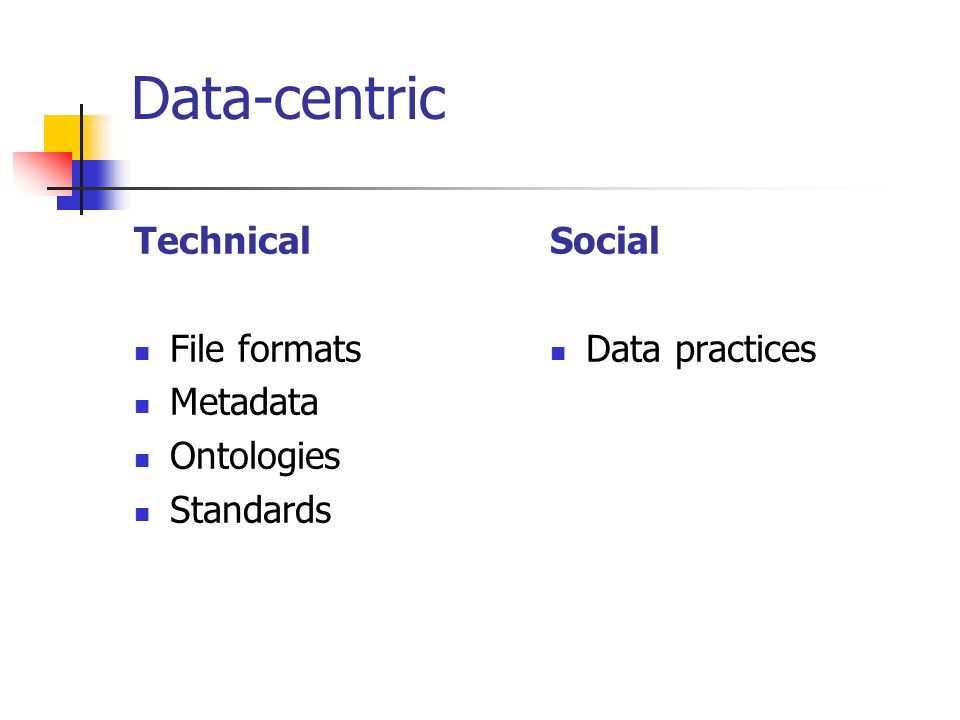Select the Social column heading
The width and height of the screenshot is (960, 720).
pyautogui.click(x=604, y=241)
